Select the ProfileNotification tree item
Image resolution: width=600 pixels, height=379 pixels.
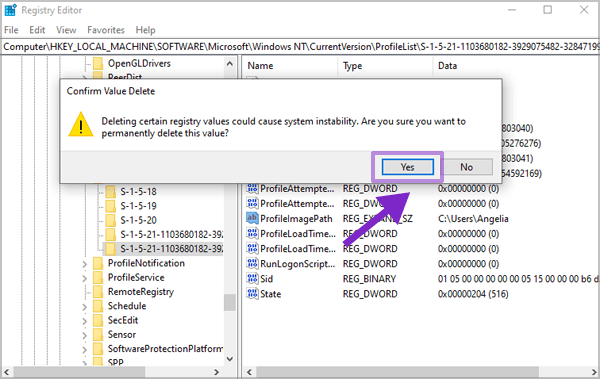click(x=146, y=263)
